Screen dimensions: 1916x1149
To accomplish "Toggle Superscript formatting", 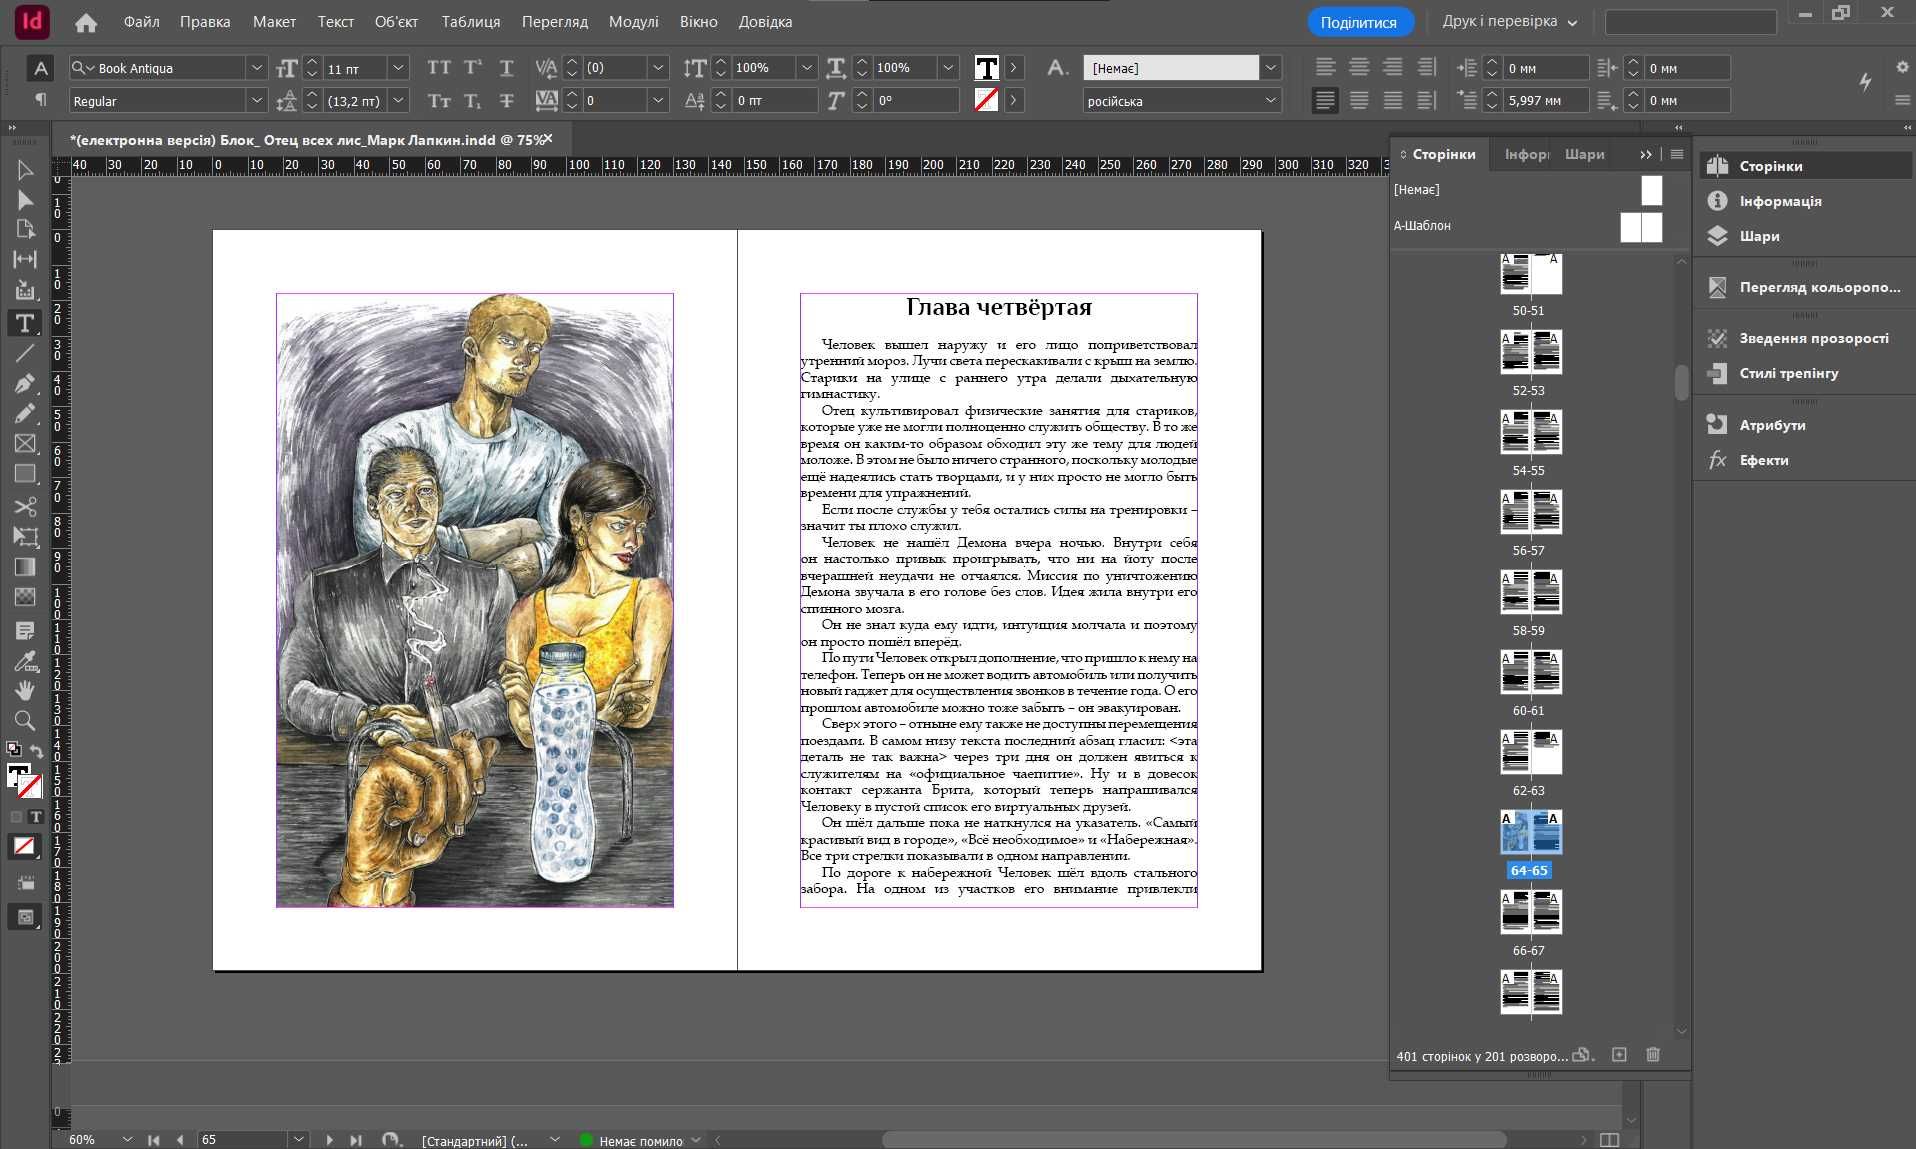I will tap(473, 68).
